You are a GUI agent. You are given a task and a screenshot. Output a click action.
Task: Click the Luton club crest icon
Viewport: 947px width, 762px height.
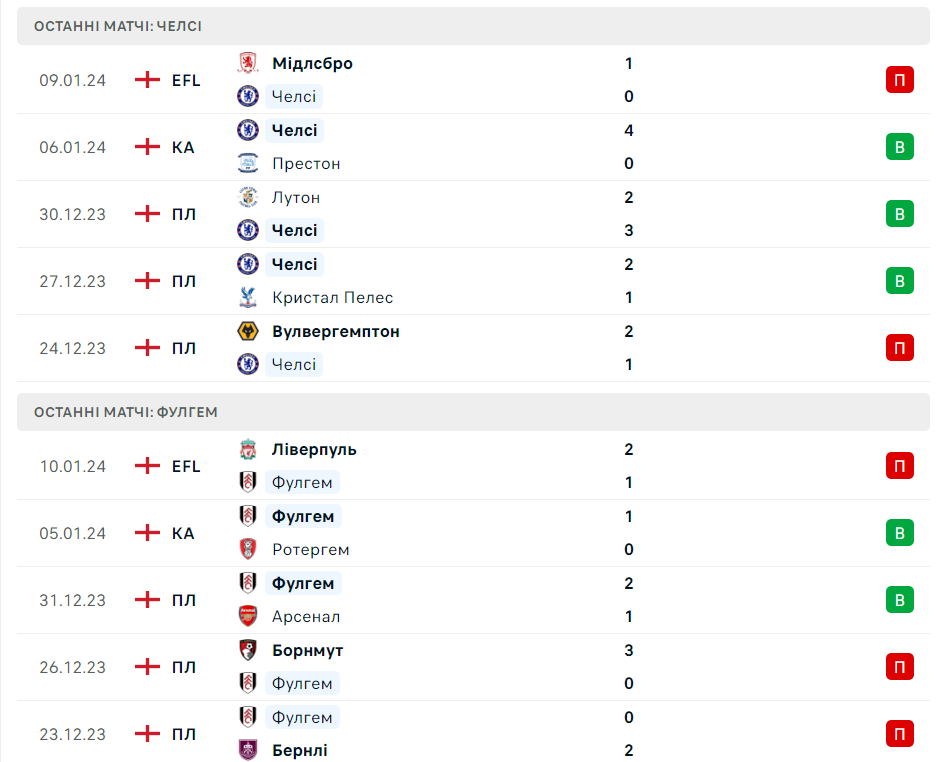[248, 197]
